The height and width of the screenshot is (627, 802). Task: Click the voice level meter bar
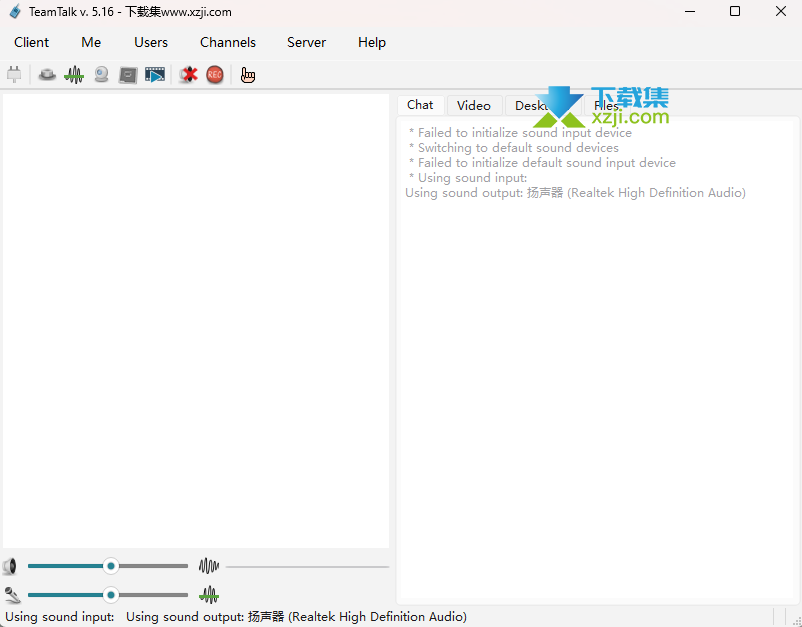click(x=307, y=567)
